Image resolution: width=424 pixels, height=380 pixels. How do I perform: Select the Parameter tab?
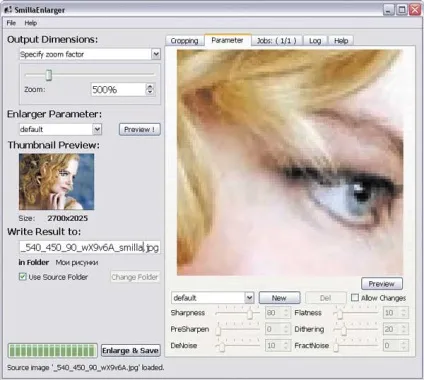click(x=227, y=40)
